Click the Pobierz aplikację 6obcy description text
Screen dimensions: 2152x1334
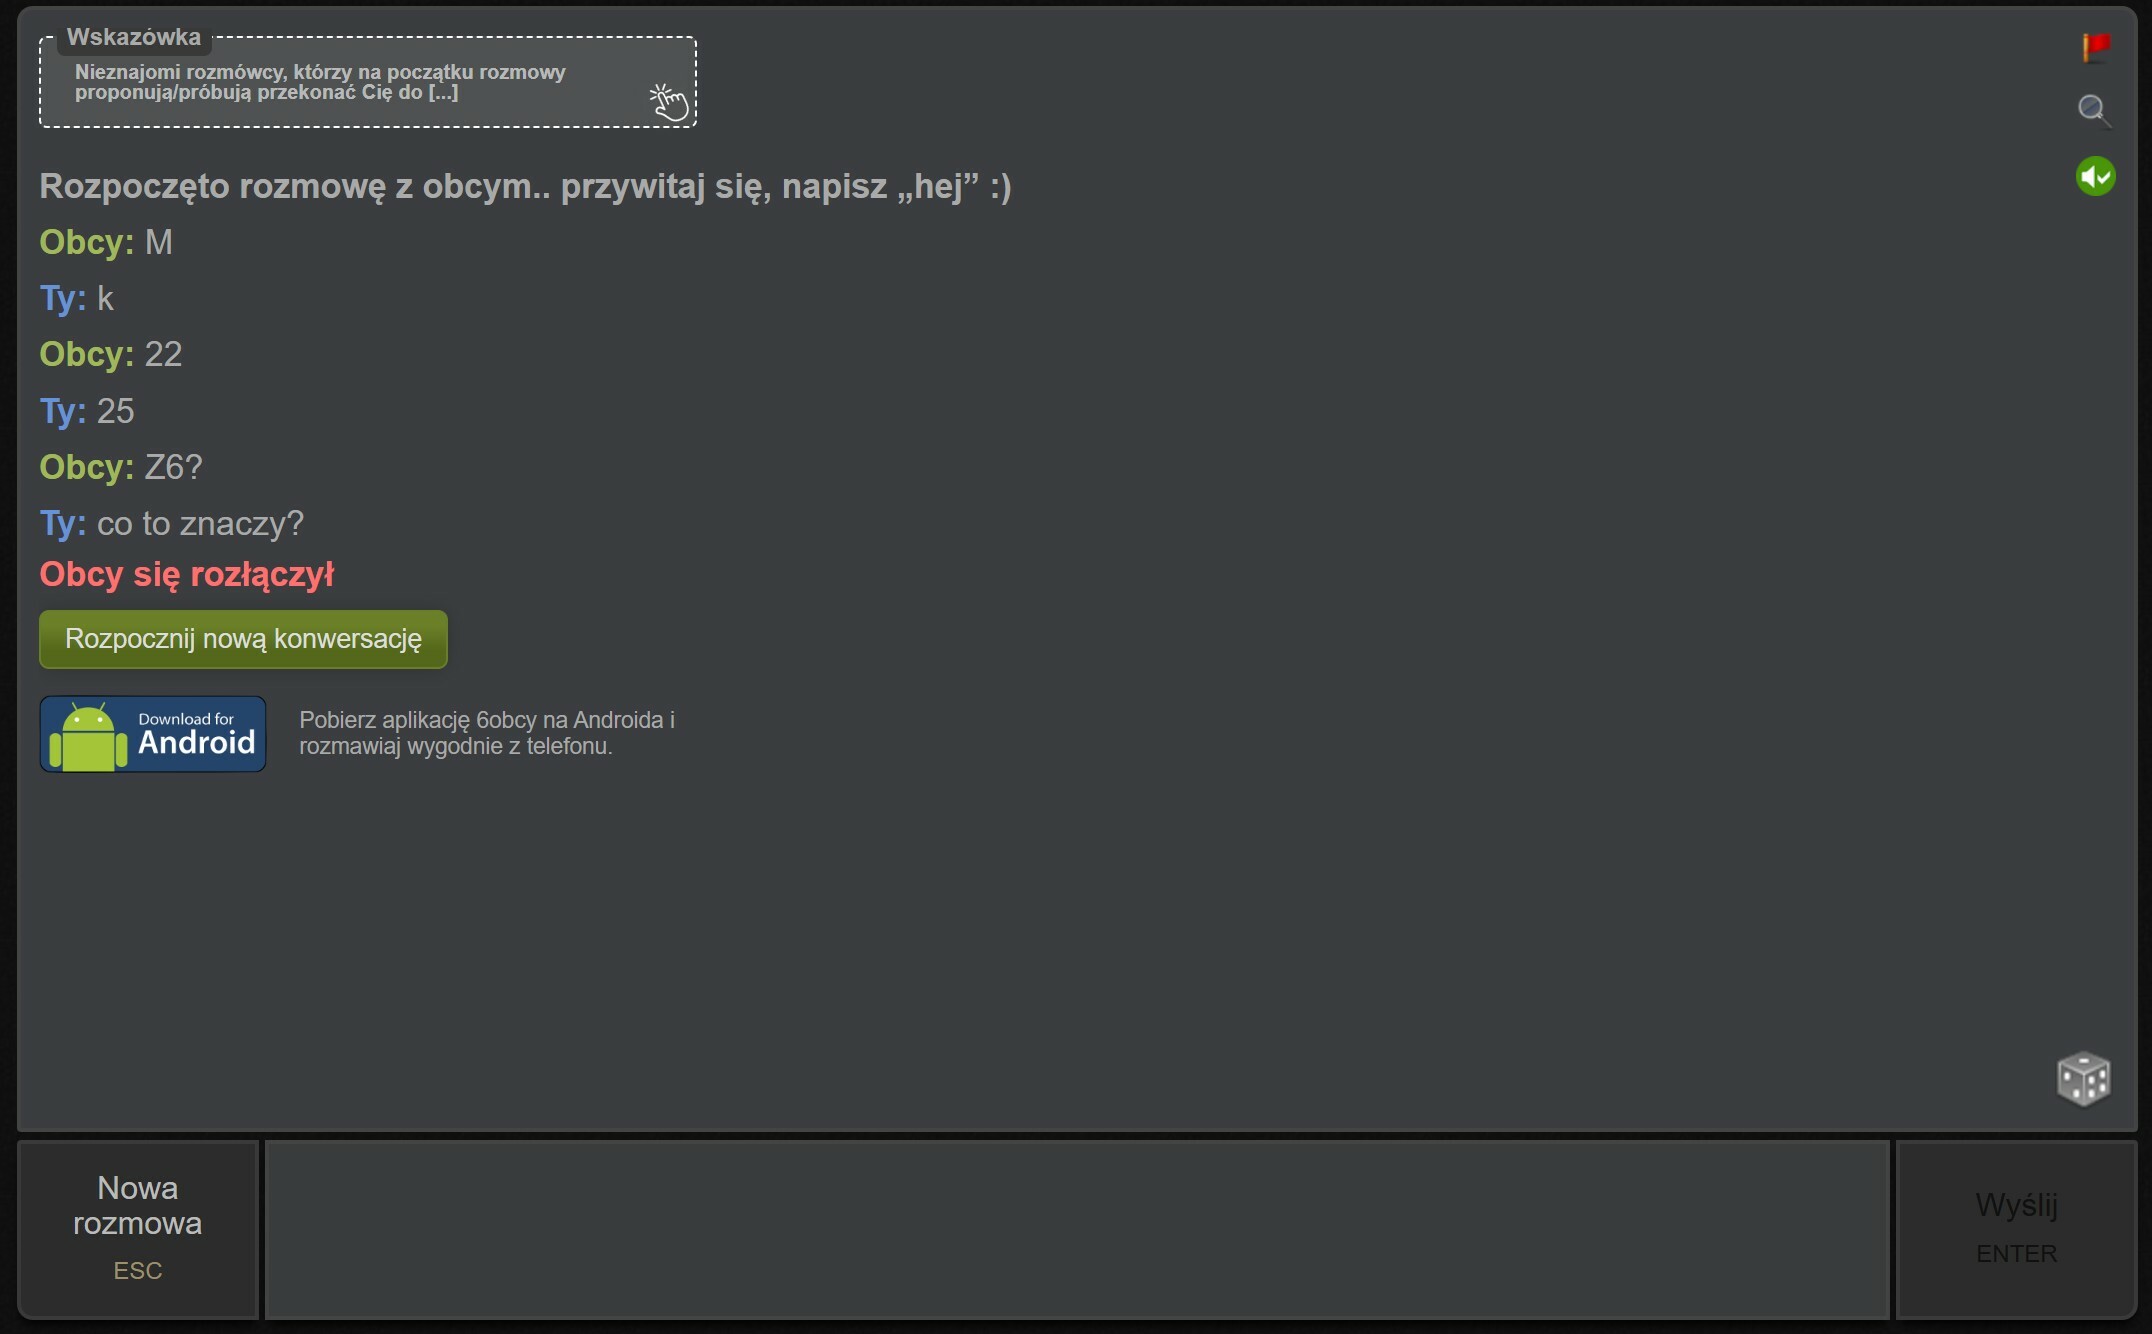click(x=487, y=733)
